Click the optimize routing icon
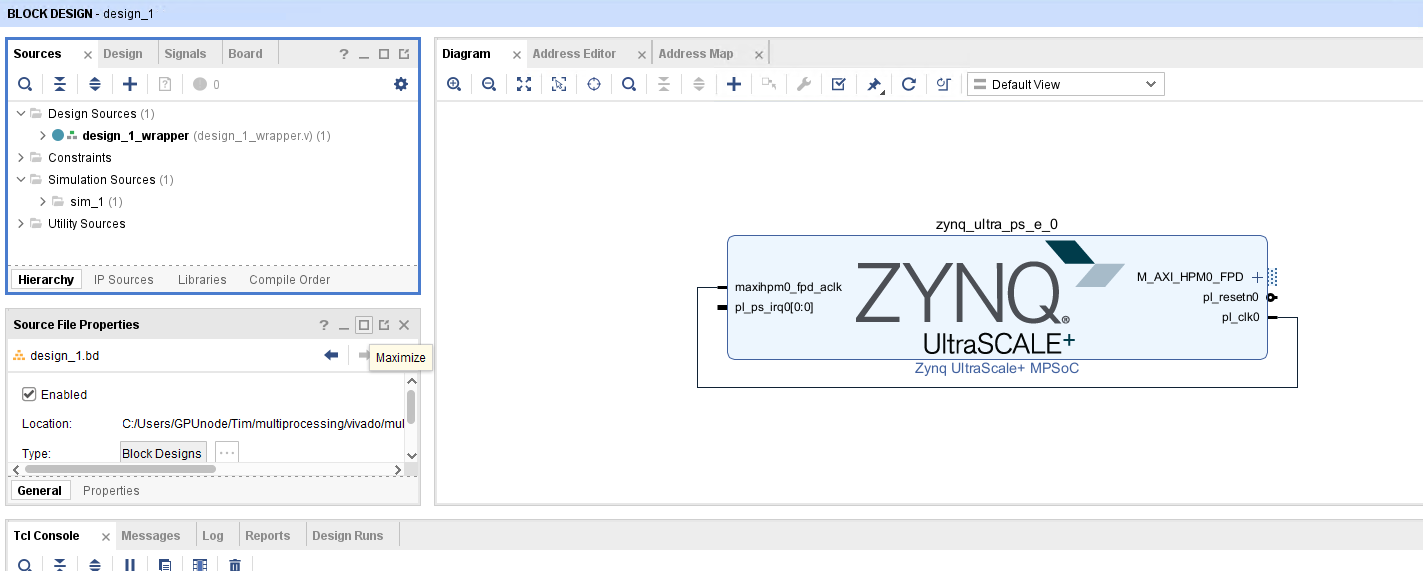The width and height of the screenshot is (1423, 571). click(x=943, y=84)
